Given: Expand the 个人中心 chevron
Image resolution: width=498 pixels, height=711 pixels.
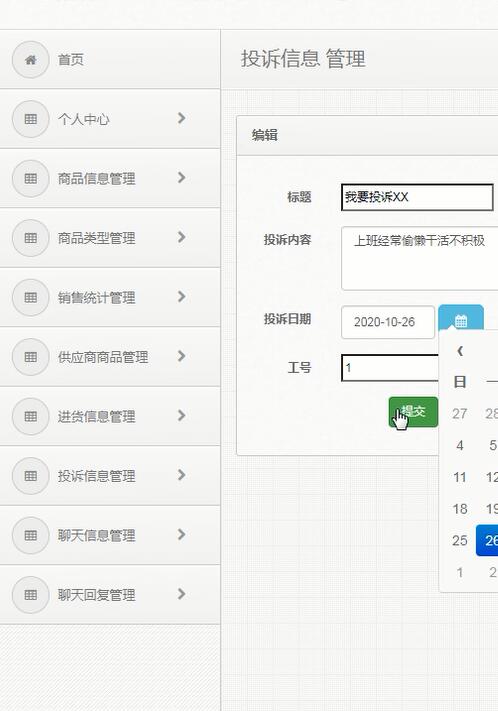Looking at the screenshot, I should click(181, 118).
